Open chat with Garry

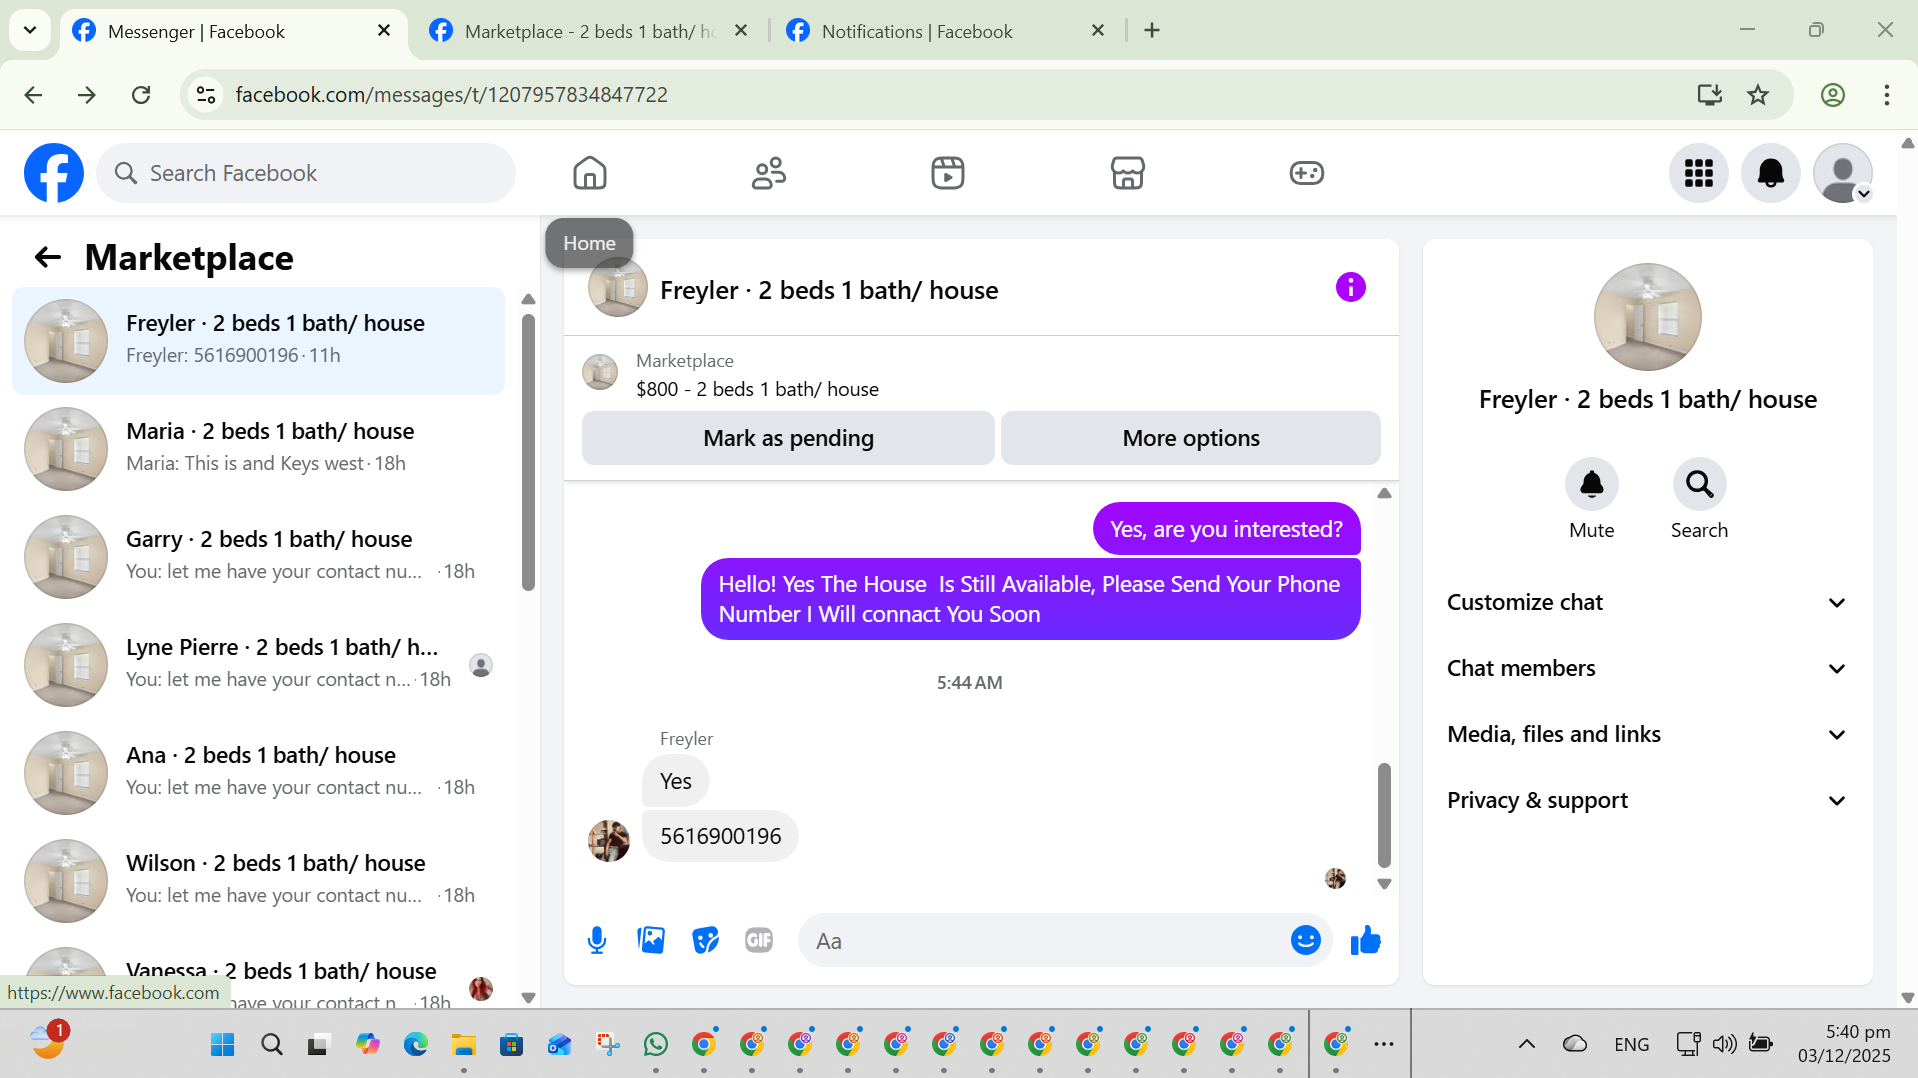coord(258,557)
